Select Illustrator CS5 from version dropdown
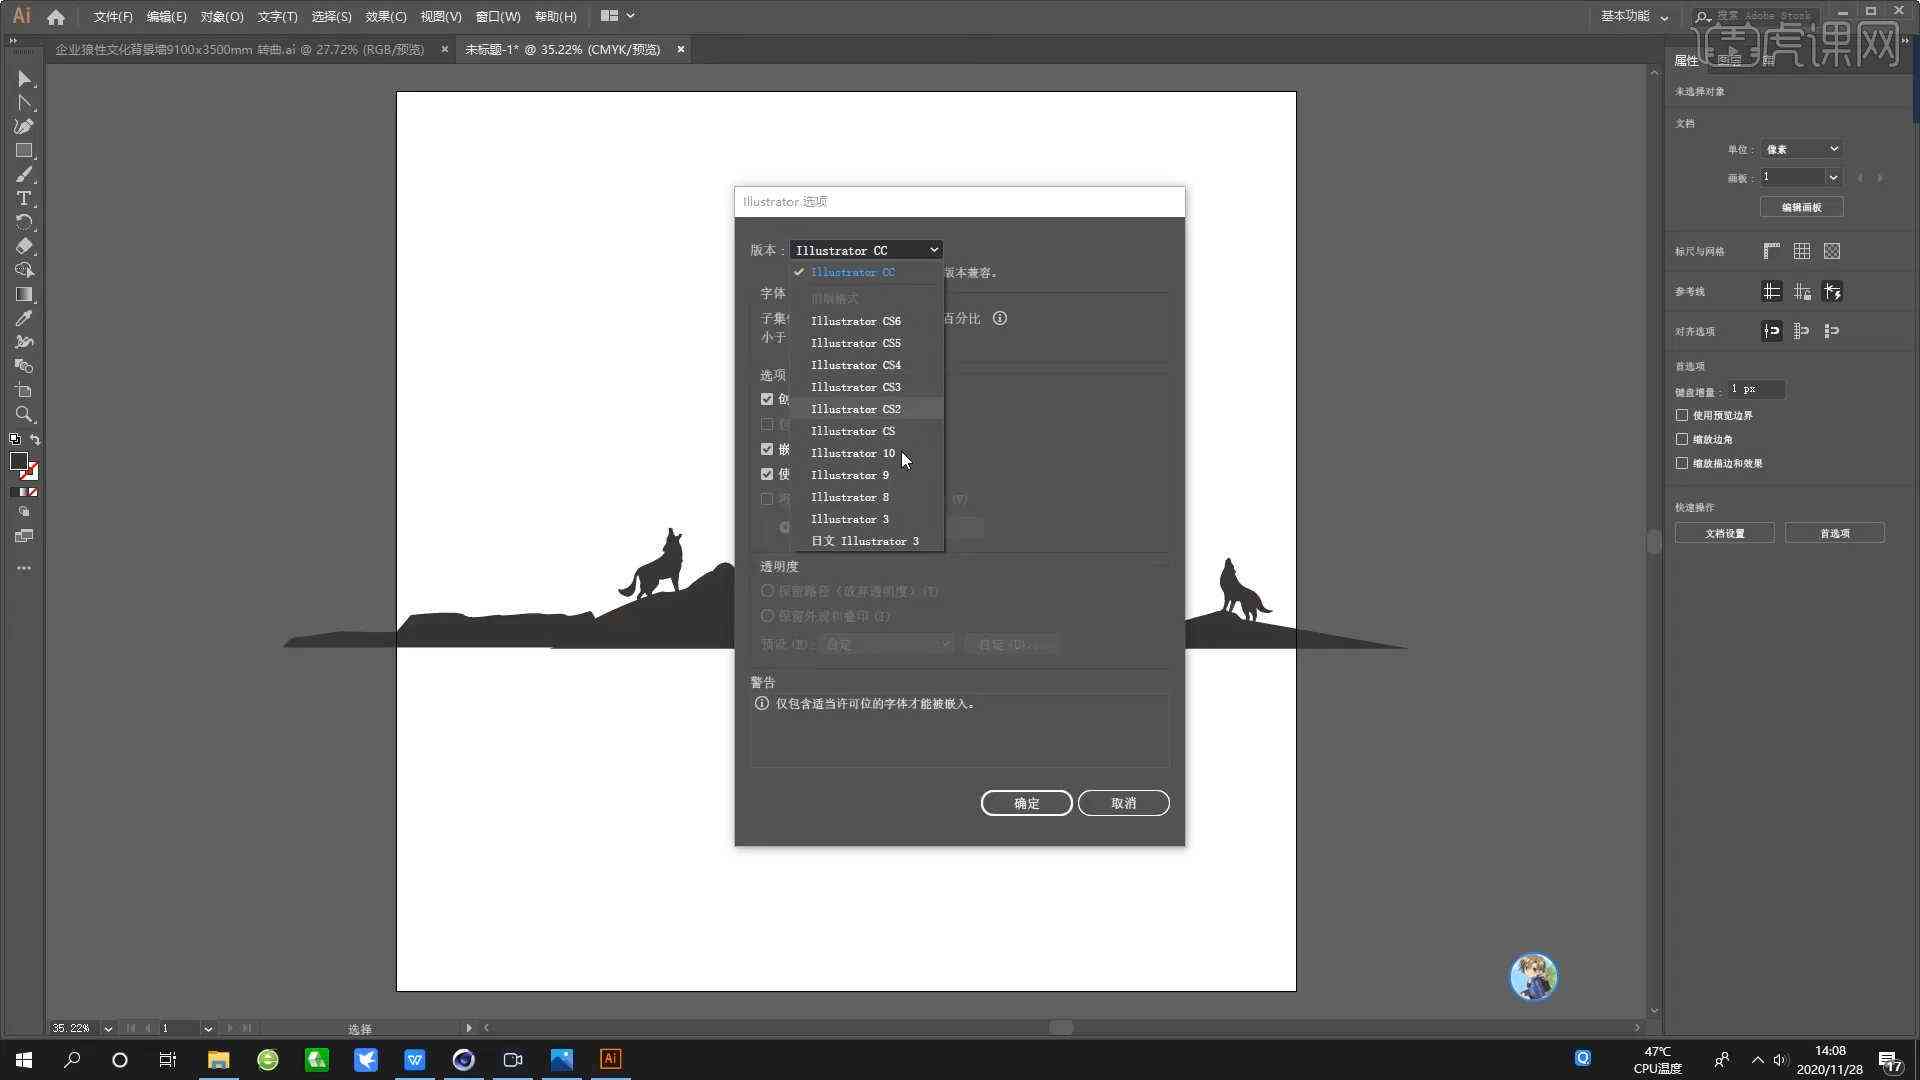 point(855,343)
